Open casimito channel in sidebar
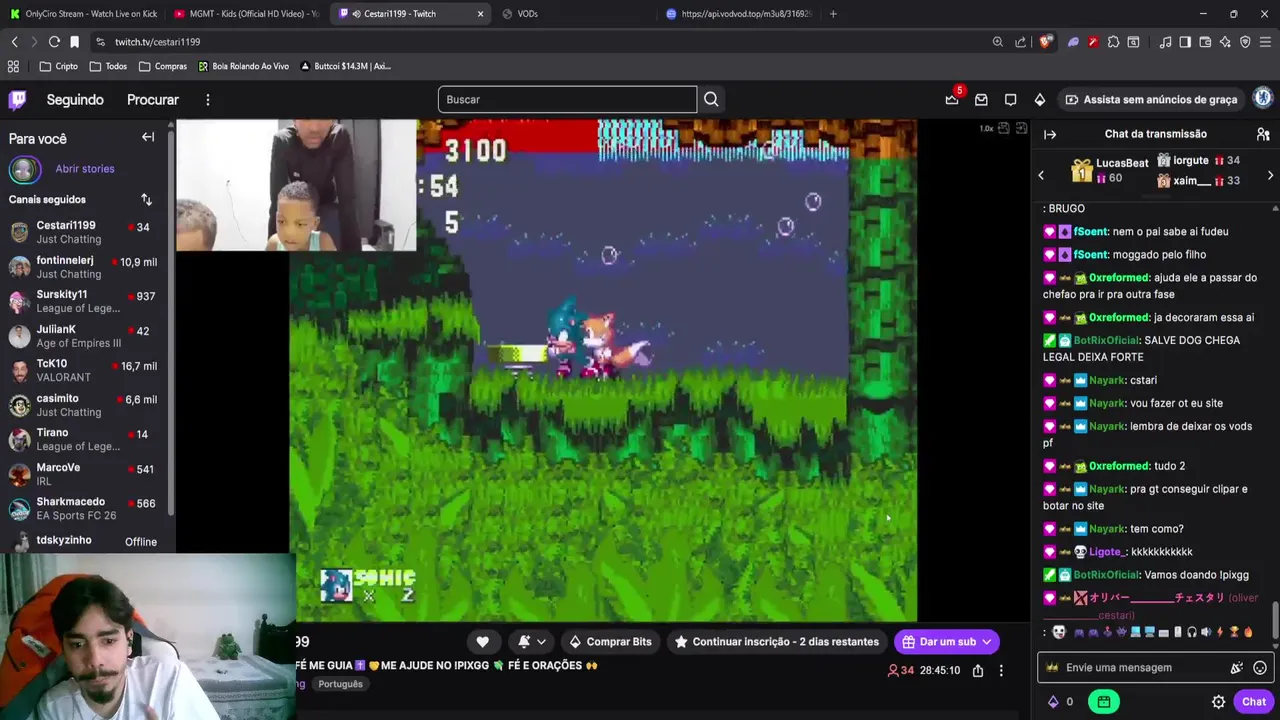The image size is (1280, 720). click(87, 405)
